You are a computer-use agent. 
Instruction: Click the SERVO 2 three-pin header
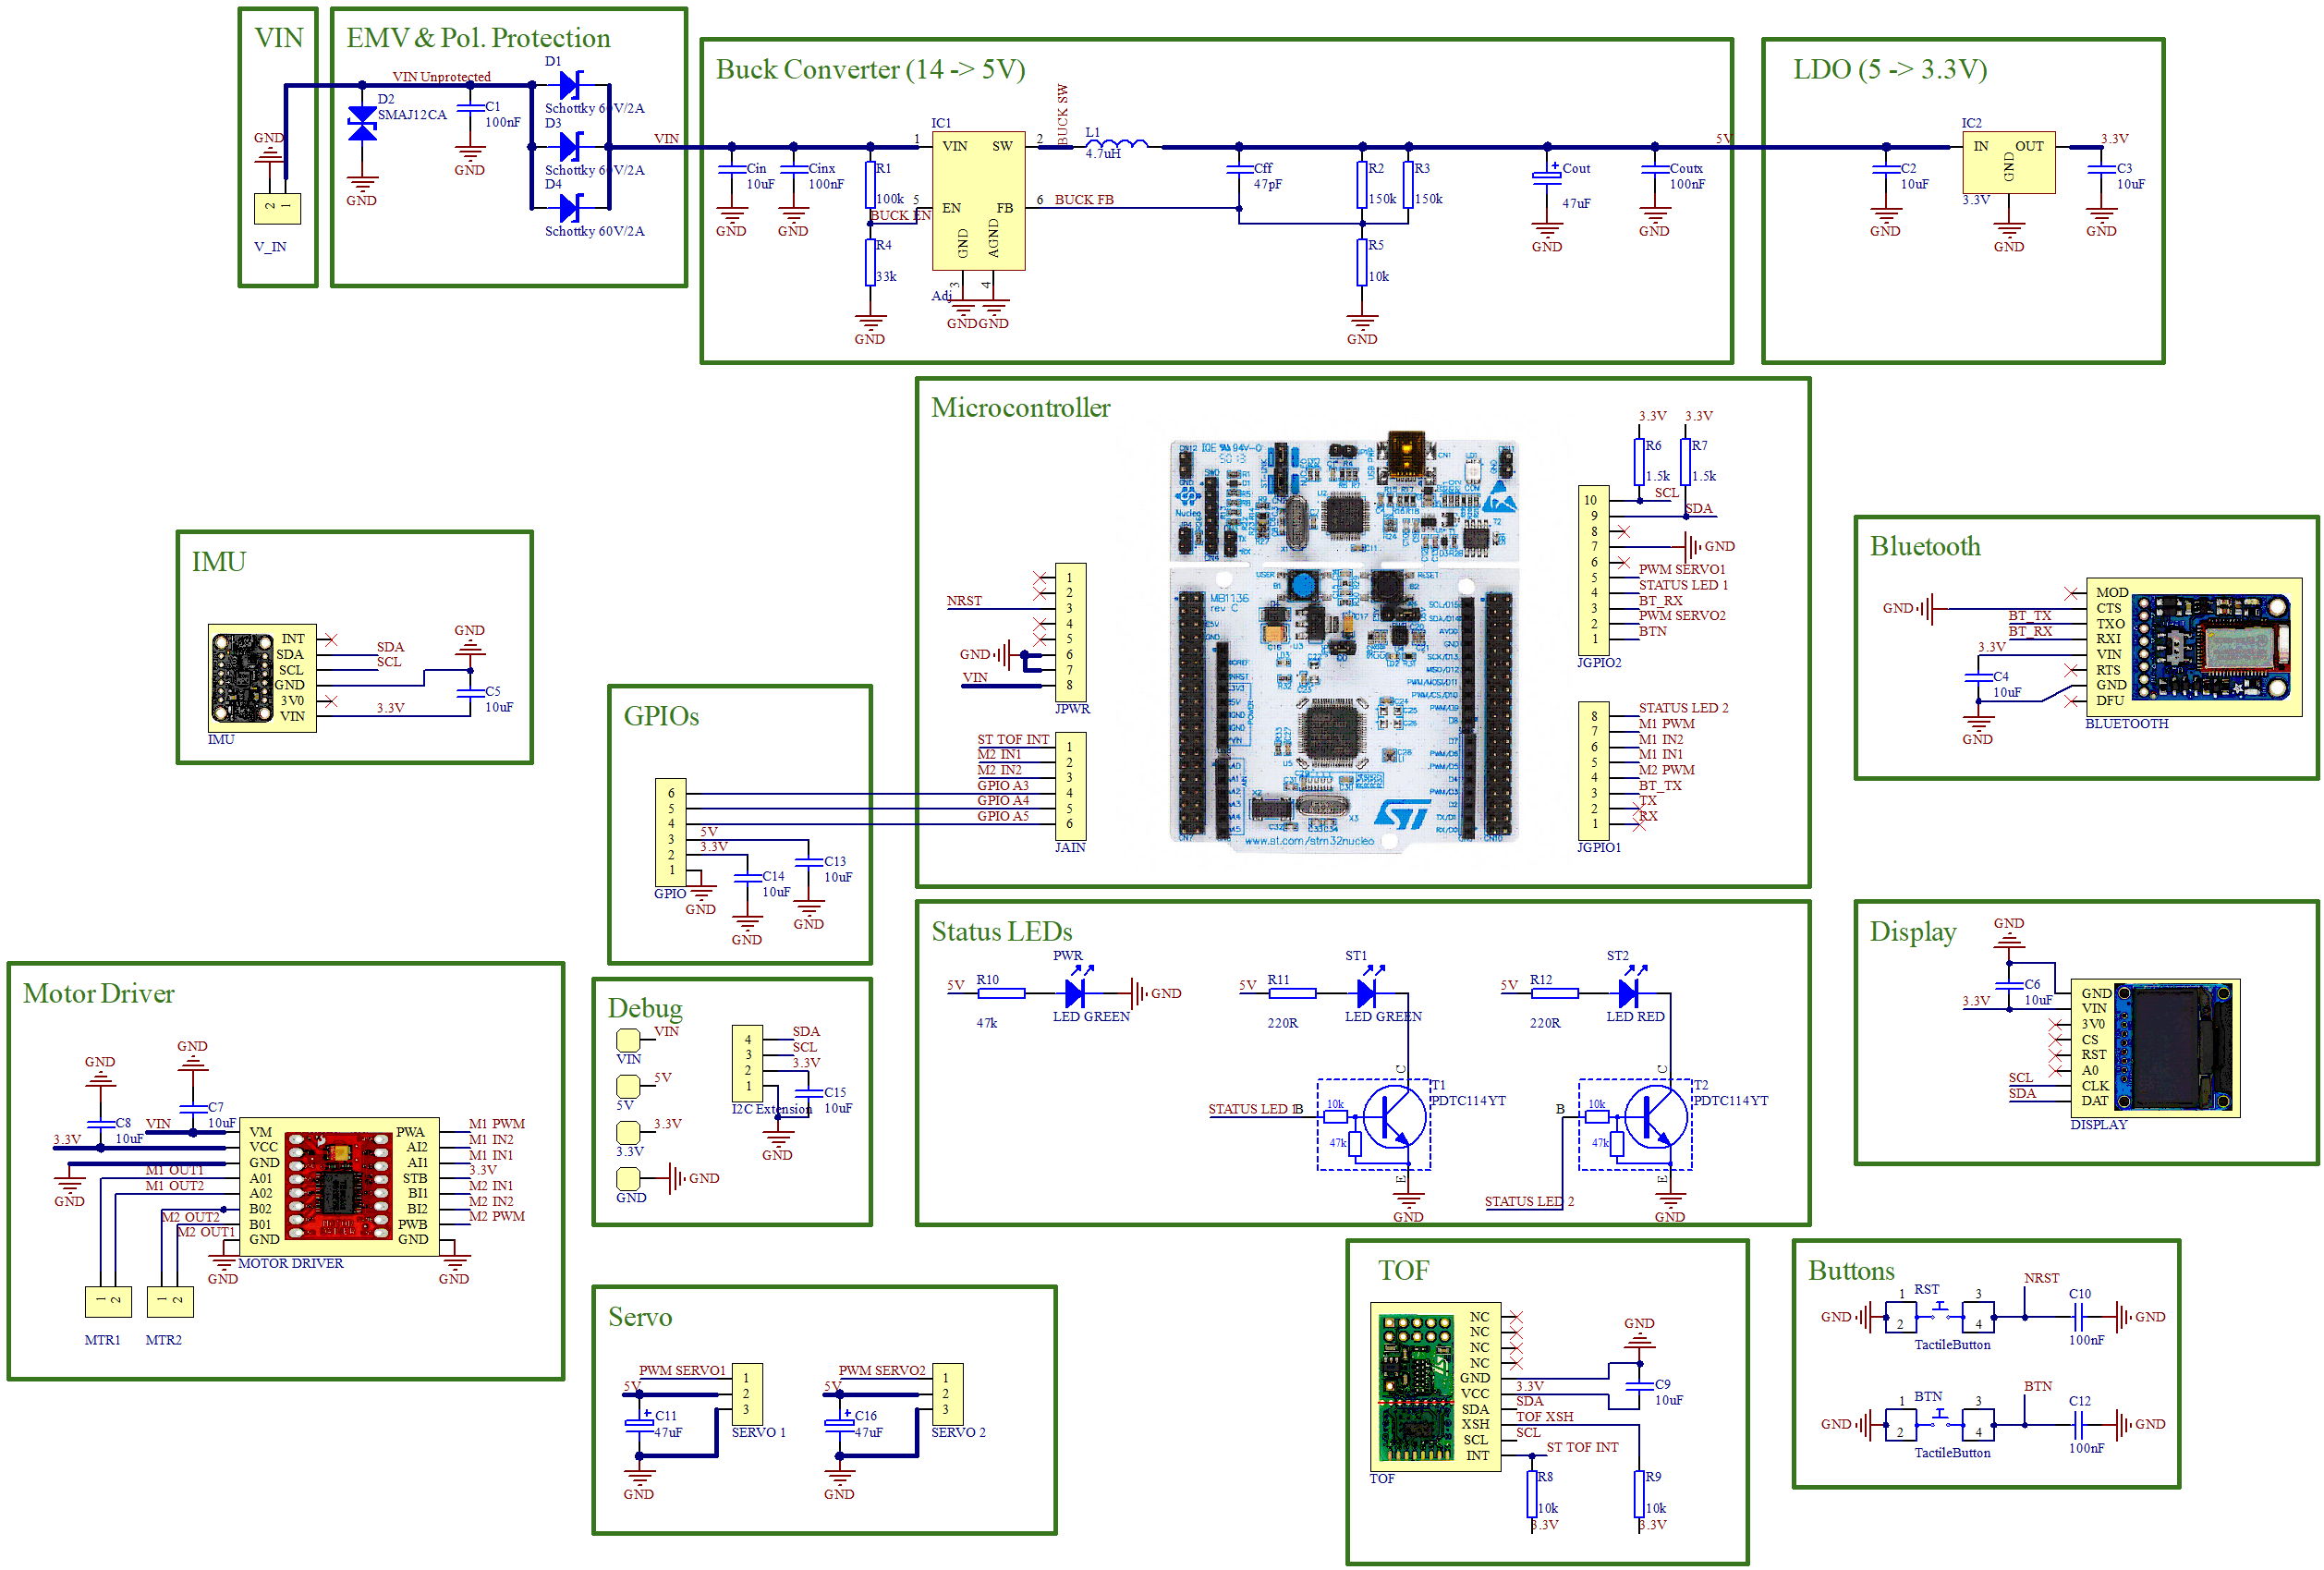(x=947, y=1394)
